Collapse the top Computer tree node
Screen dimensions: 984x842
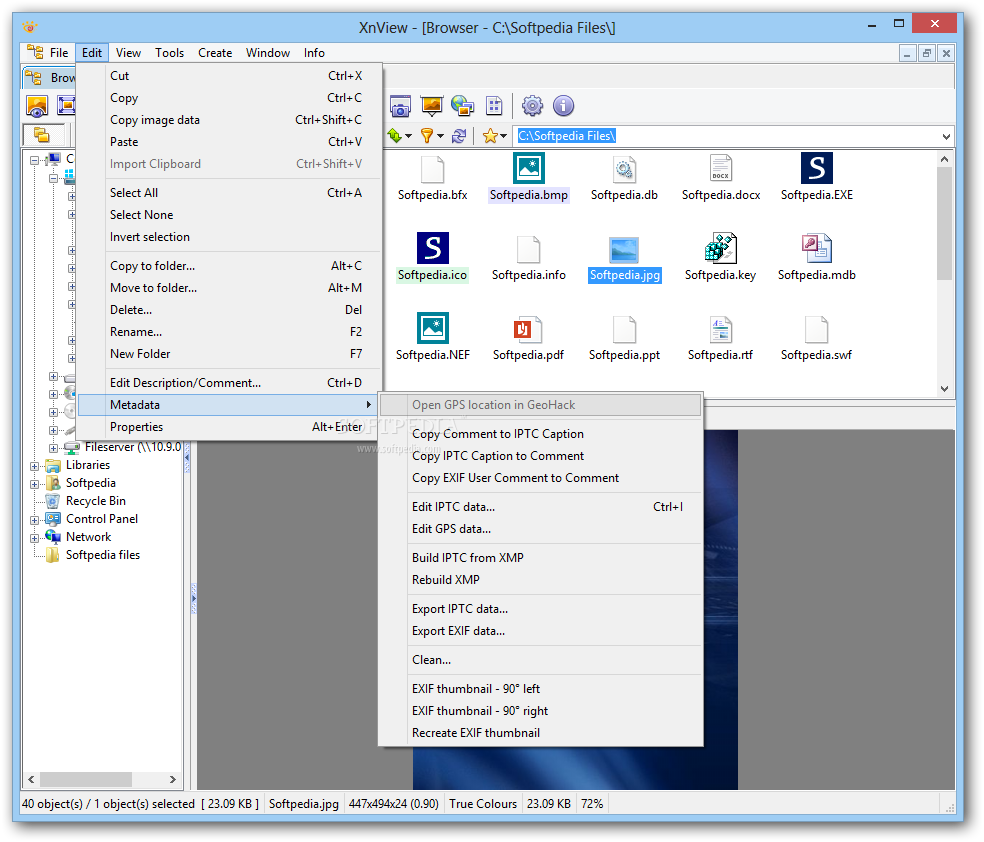click(35, 160)
